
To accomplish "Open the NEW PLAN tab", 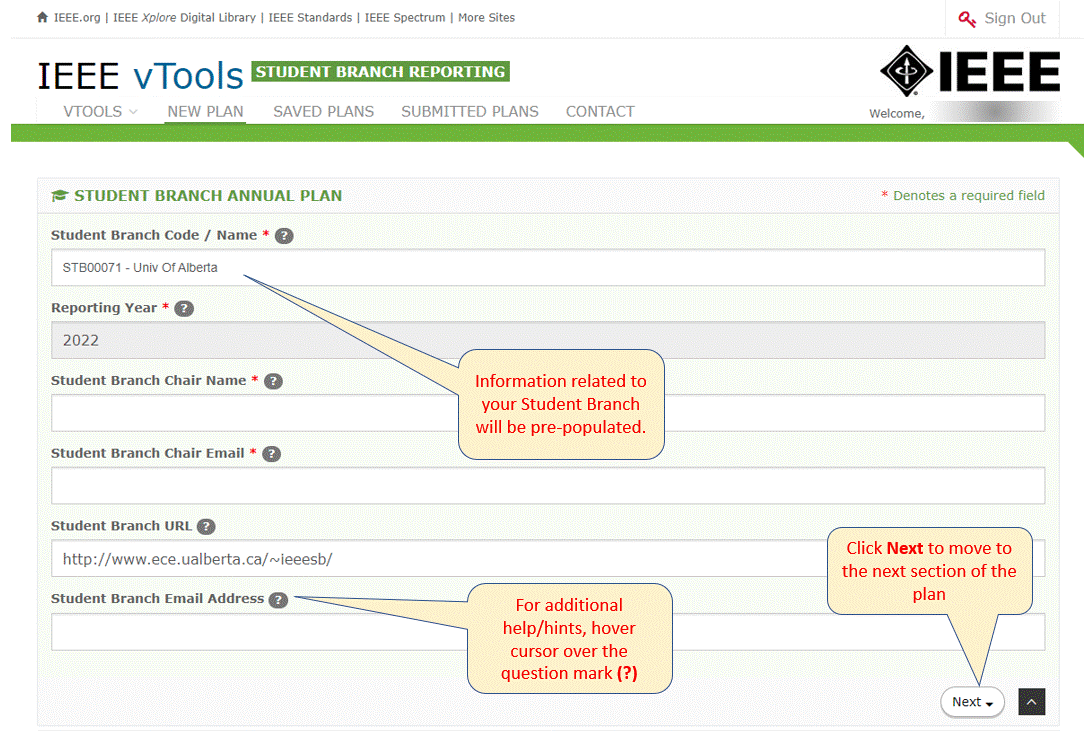I will (206, 112).
